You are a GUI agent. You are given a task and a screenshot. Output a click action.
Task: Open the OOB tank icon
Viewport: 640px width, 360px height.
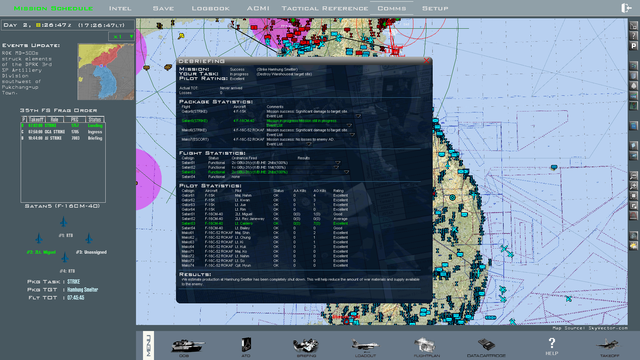187,346
